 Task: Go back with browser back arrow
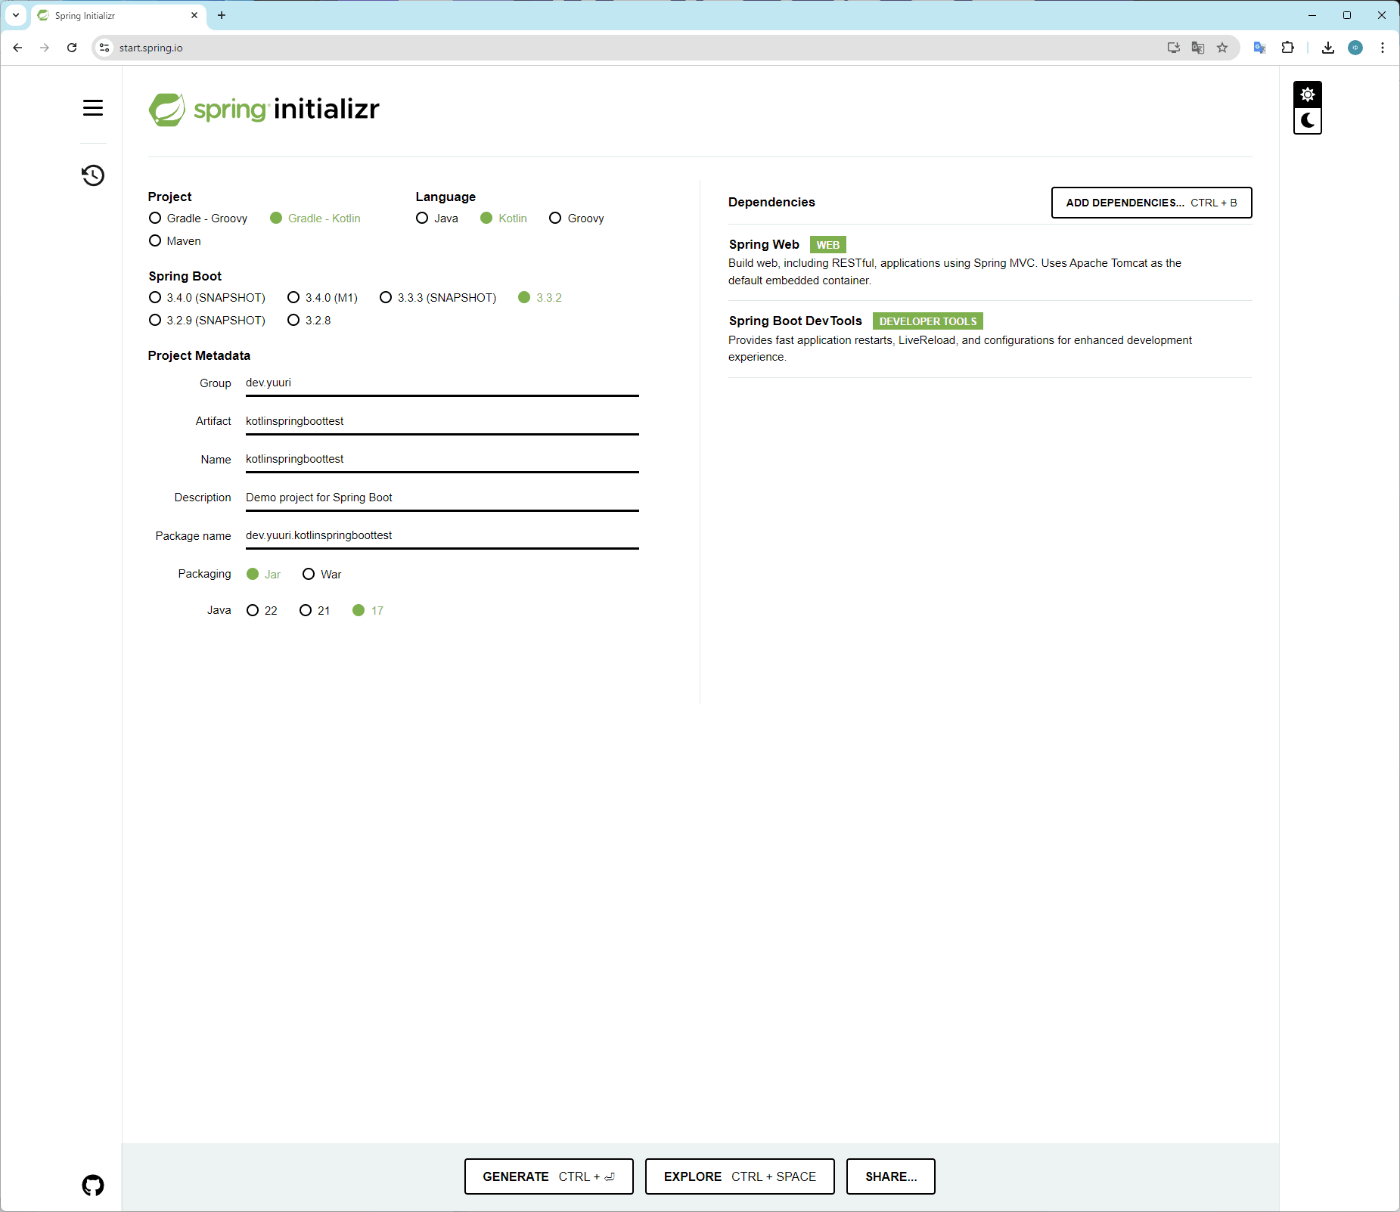tap(17, 47)
